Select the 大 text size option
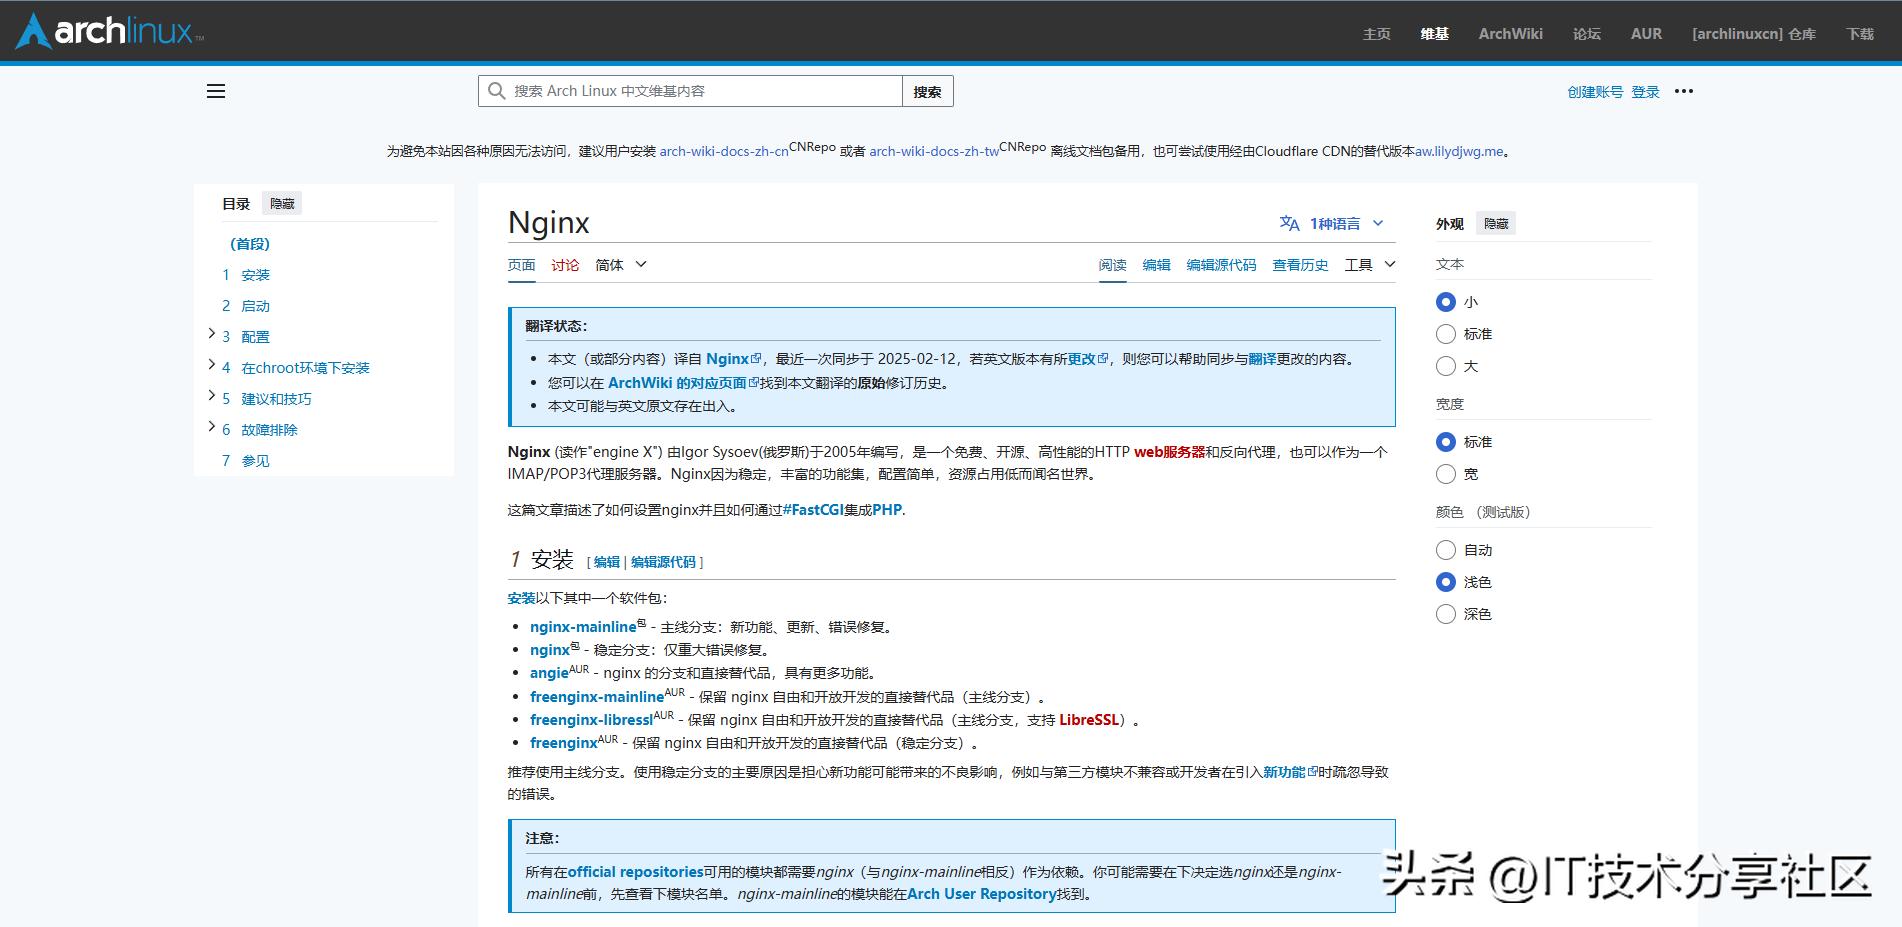The width and height of the screenshot is (1902, 927). (1446, 366)
